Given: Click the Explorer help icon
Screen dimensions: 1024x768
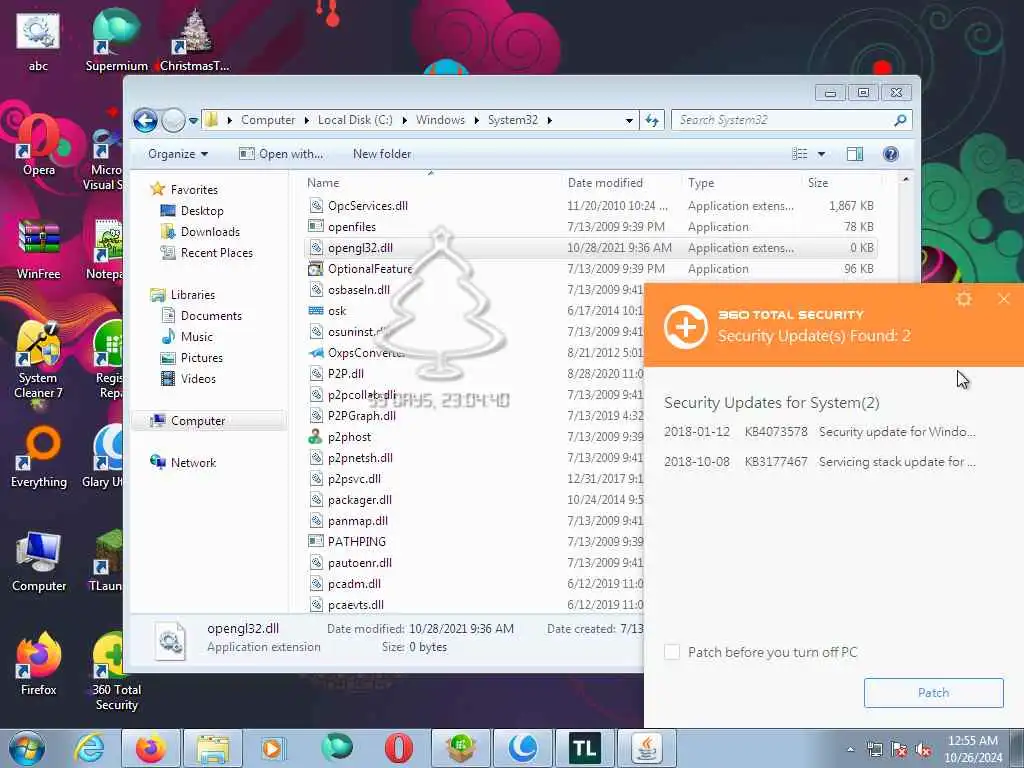Looking at the screenshot, I should click(x=891, y=154).
